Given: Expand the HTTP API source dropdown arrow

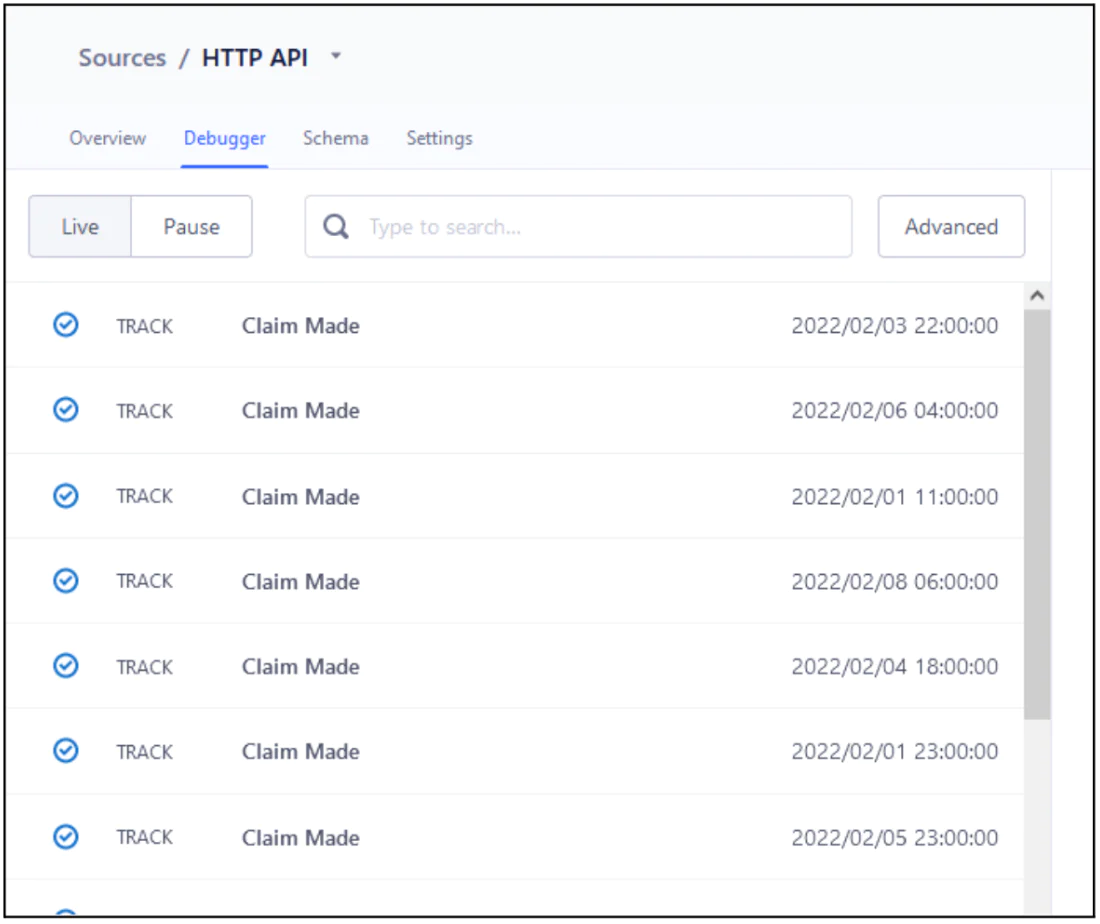Looking at the screenshot, I should pos(336,57).
